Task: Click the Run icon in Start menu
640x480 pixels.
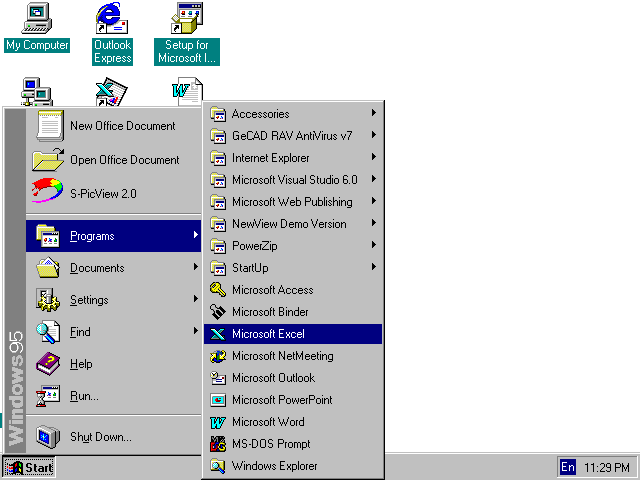Action: pyautogui.click(x=48, y=396)
